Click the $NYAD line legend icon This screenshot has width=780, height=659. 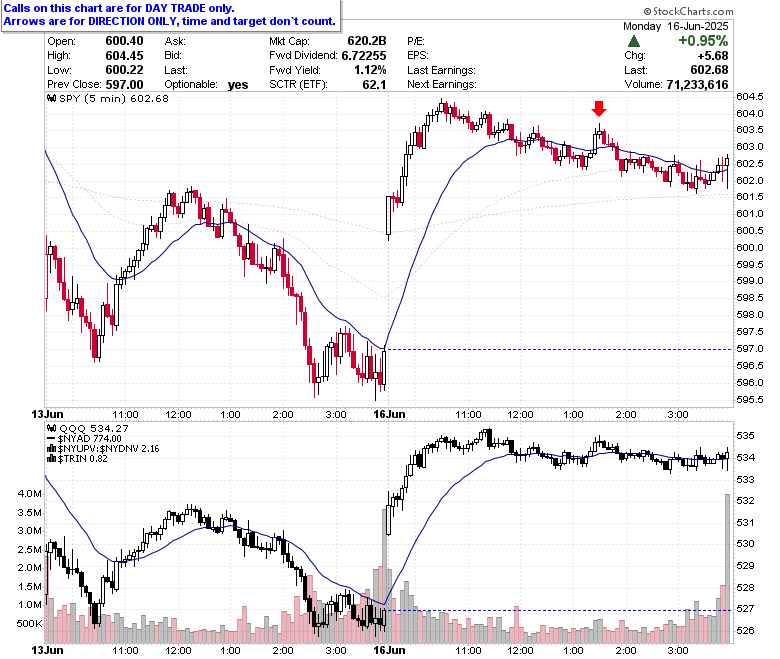tap(52, 439)
